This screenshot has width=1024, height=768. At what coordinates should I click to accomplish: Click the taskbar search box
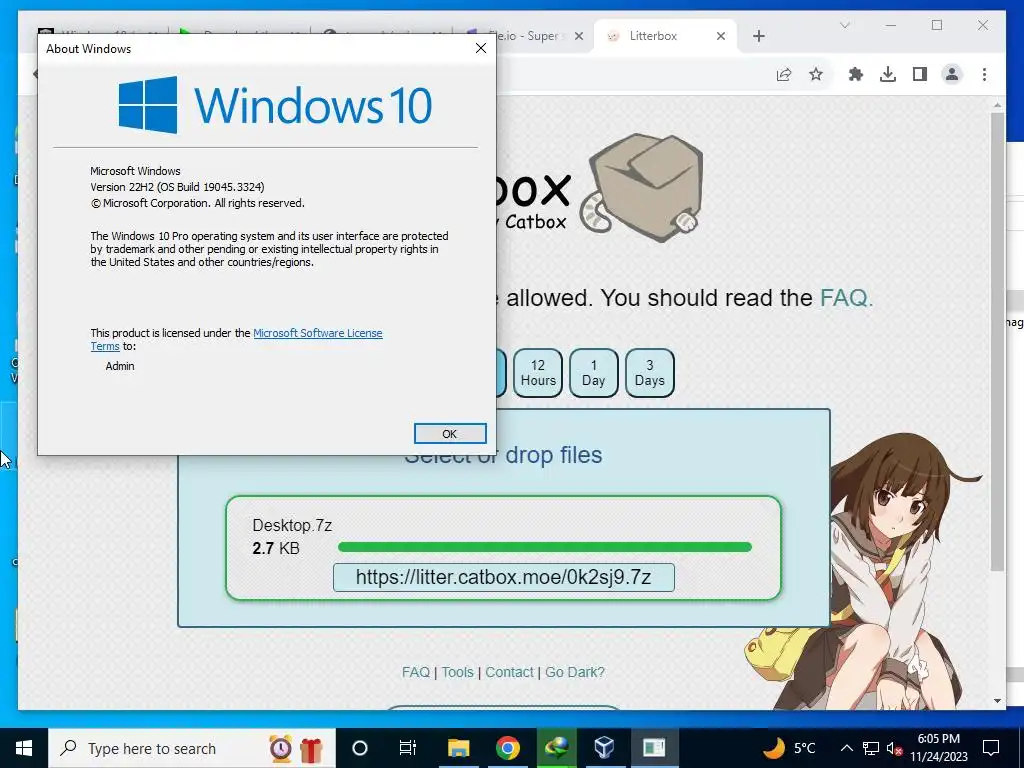click(192, 748)
